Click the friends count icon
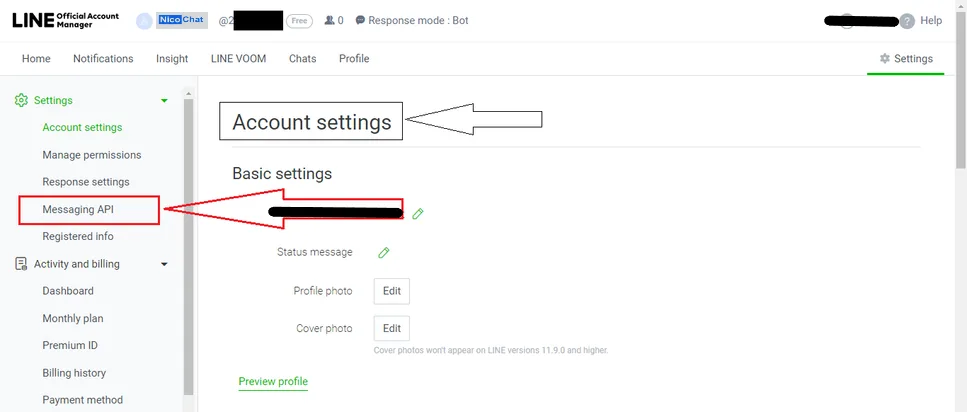967x412 pixels. coord(329,20)
